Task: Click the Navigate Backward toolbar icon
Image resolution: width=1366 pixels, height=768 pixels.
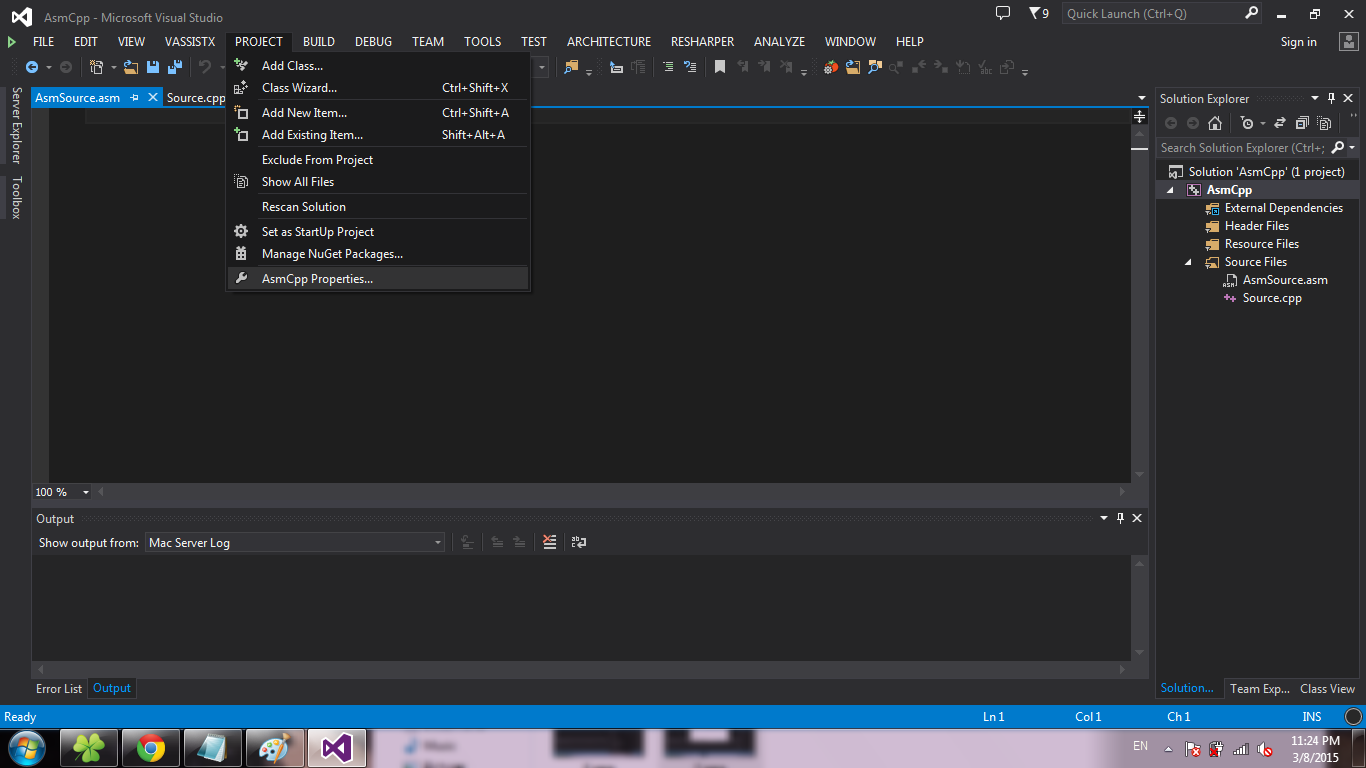Action: tap(32, 67)
